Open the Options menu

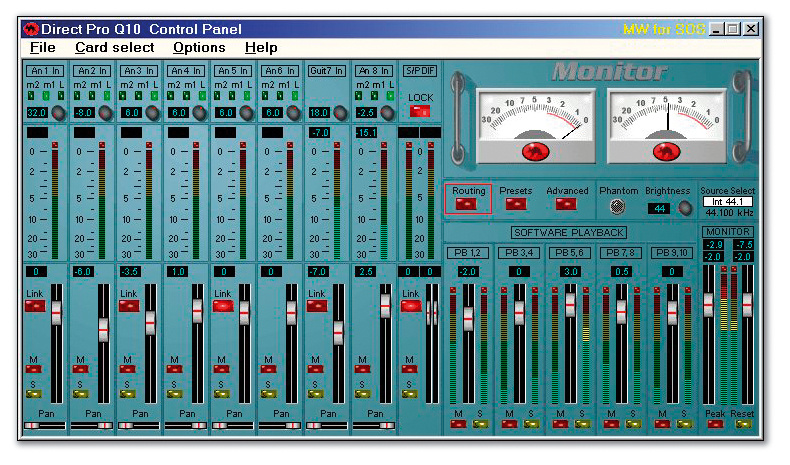[x=199, y=47]
